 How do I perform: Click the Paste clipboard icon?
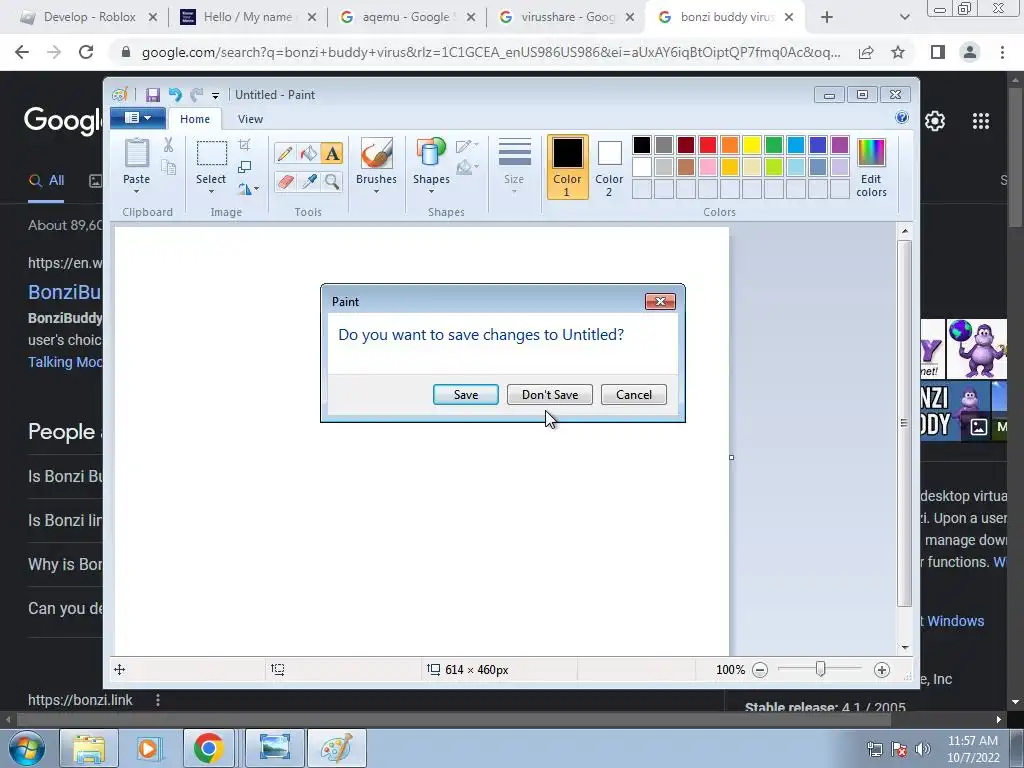[136, 153]
